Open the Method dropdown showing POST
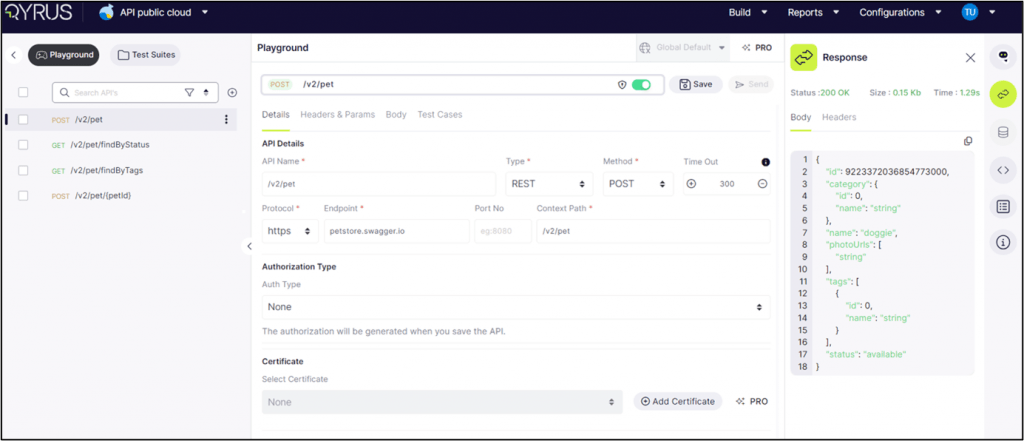 (637, 184)
